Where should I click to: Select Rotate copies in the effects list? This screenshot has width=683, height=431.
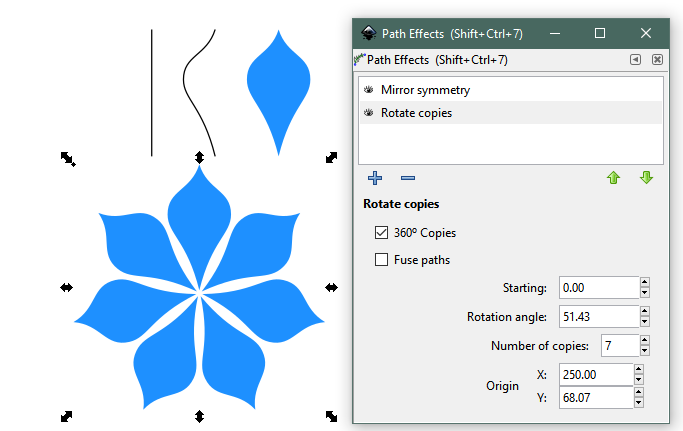pyautogui.click(x=416, y=113)
